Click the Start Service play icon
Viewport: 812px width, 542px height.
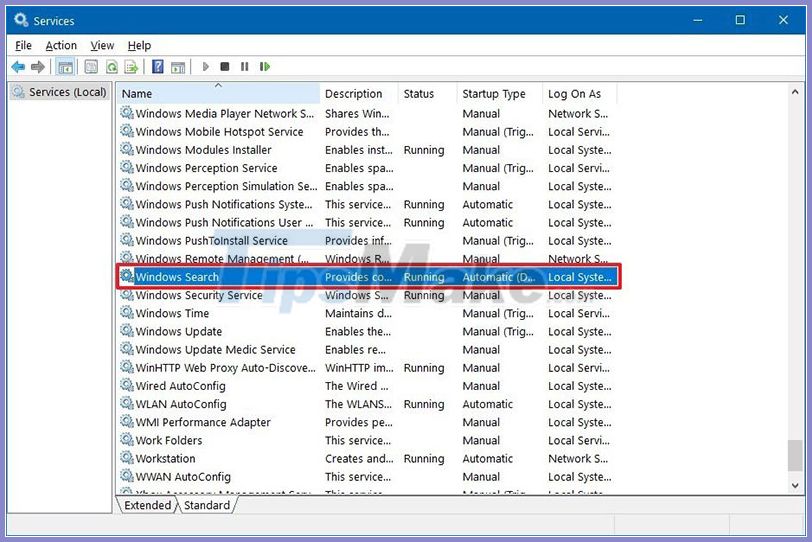[x=206, y=67]
